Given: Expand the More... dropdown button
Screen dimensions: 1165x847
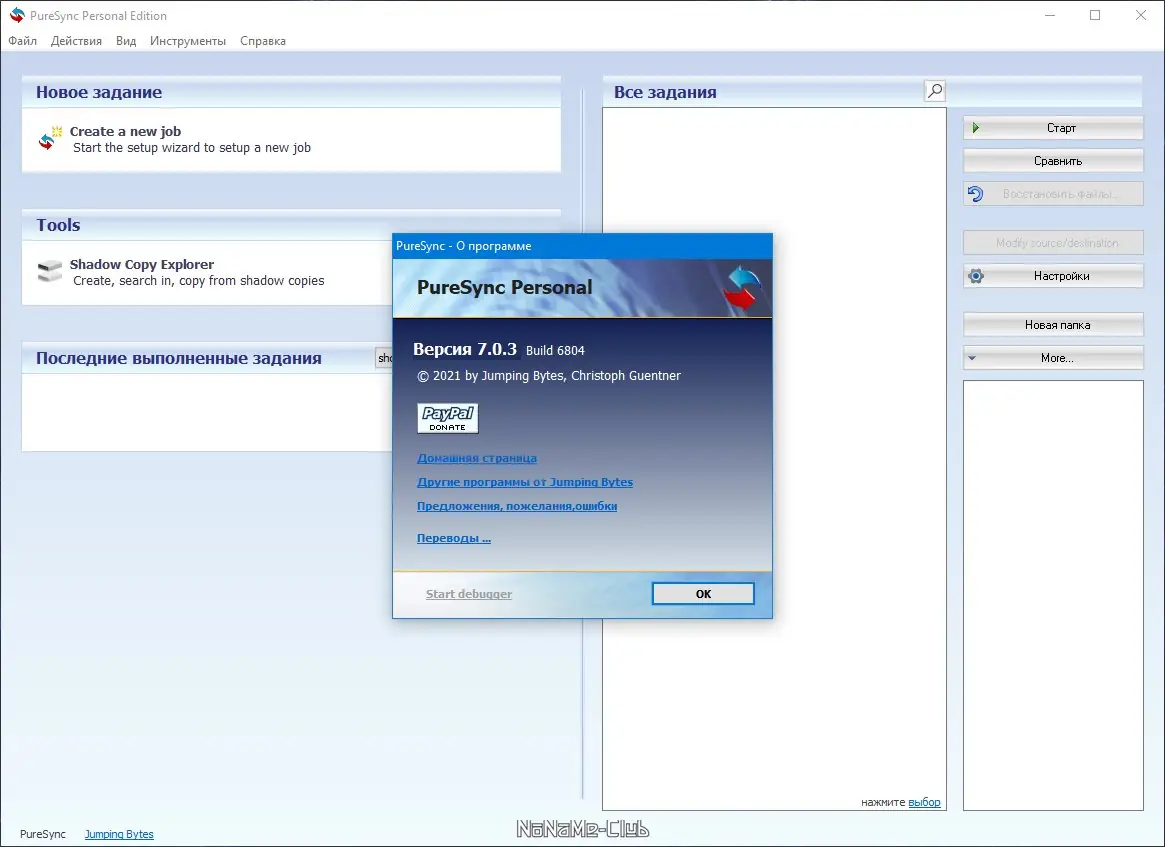Looking at the screenshot, I should click(x=1053, y=358).
